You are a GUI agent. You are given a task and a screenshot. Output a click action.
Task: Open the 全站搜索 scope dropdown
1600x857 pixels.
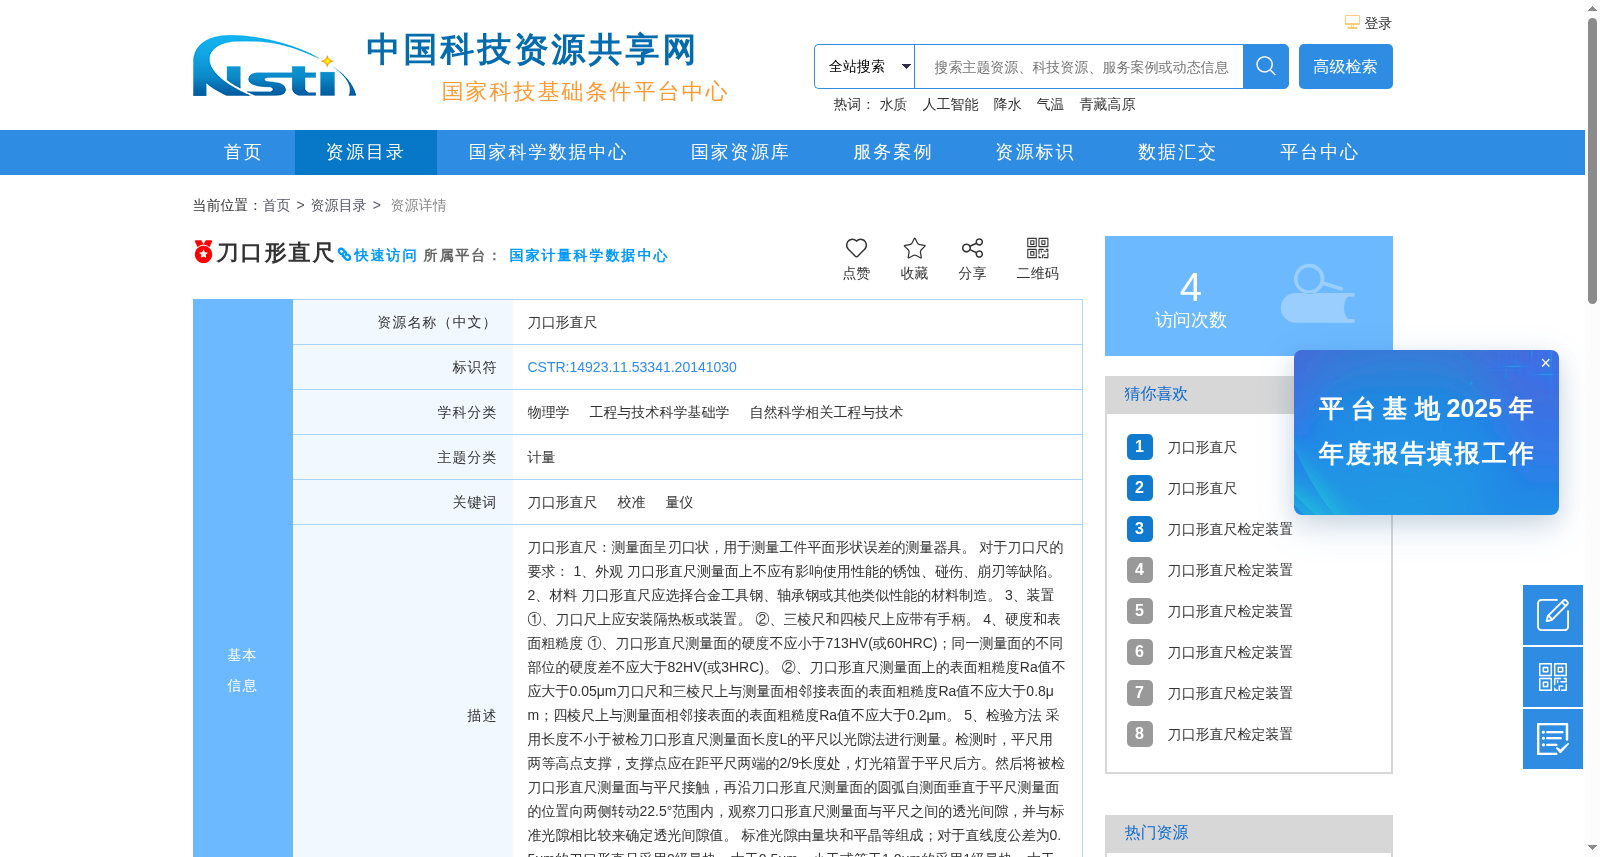coord(865,66)
